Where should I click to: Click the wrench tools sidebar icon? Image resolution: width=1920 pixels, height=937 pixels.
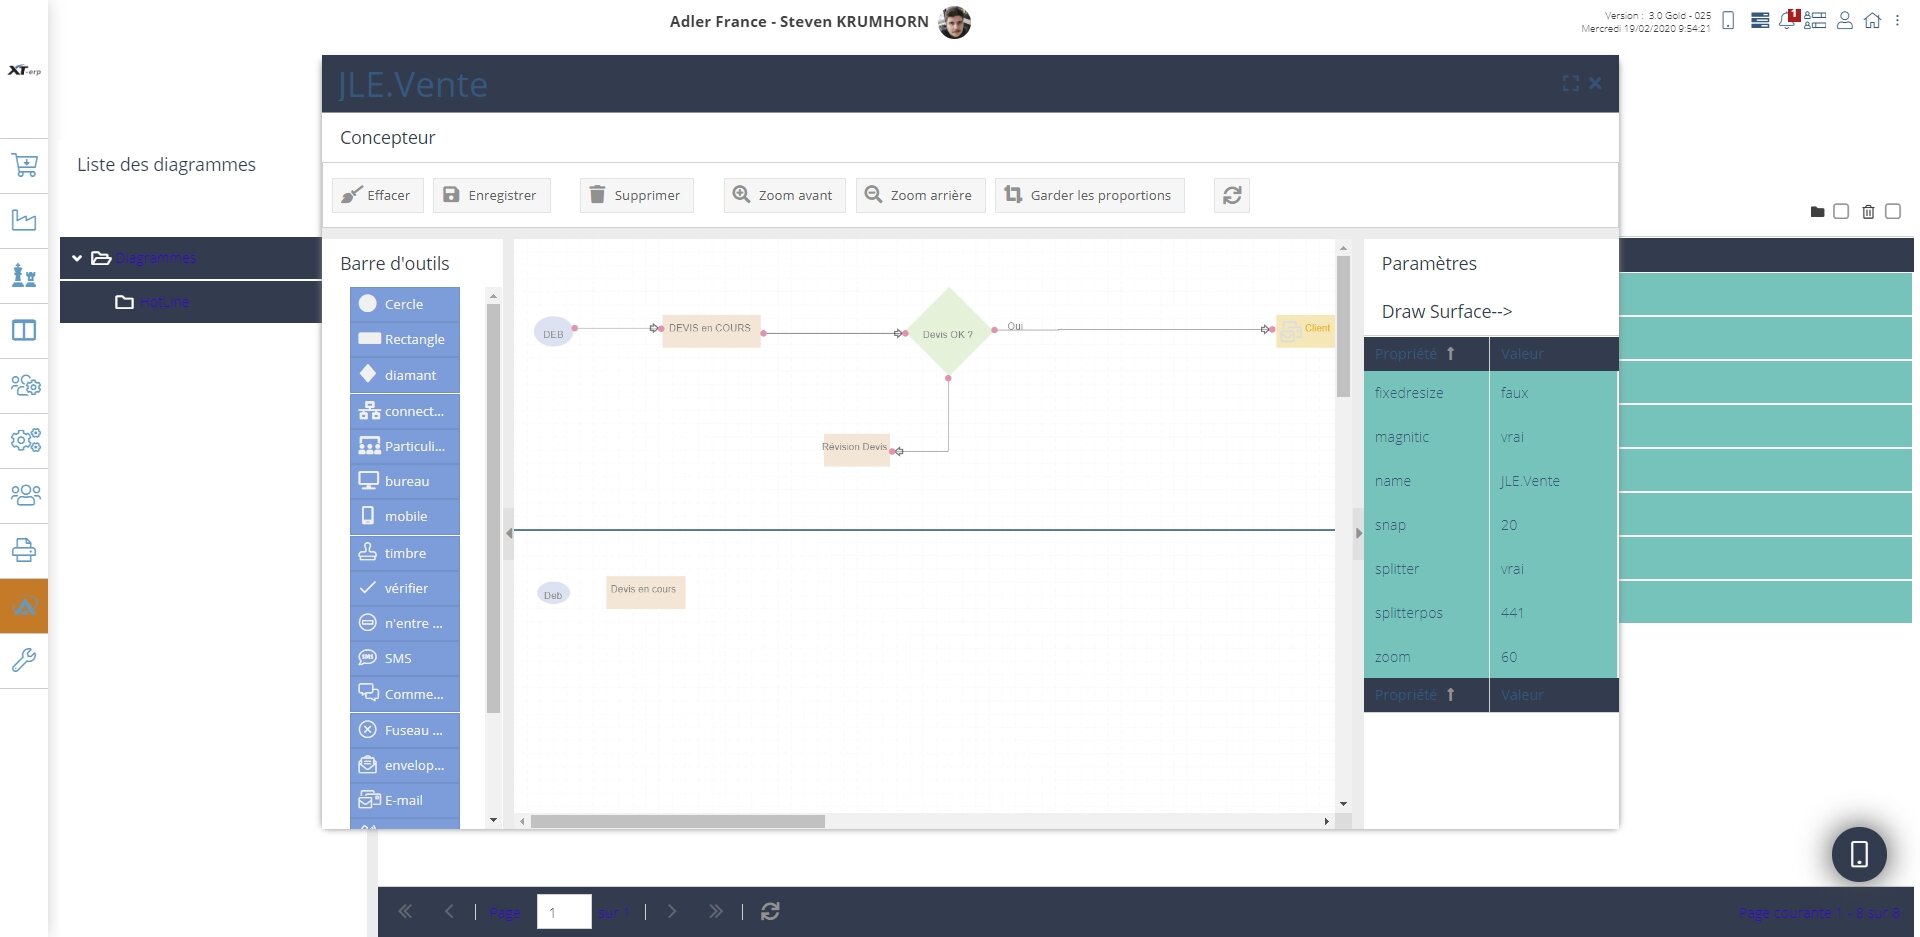24,660
